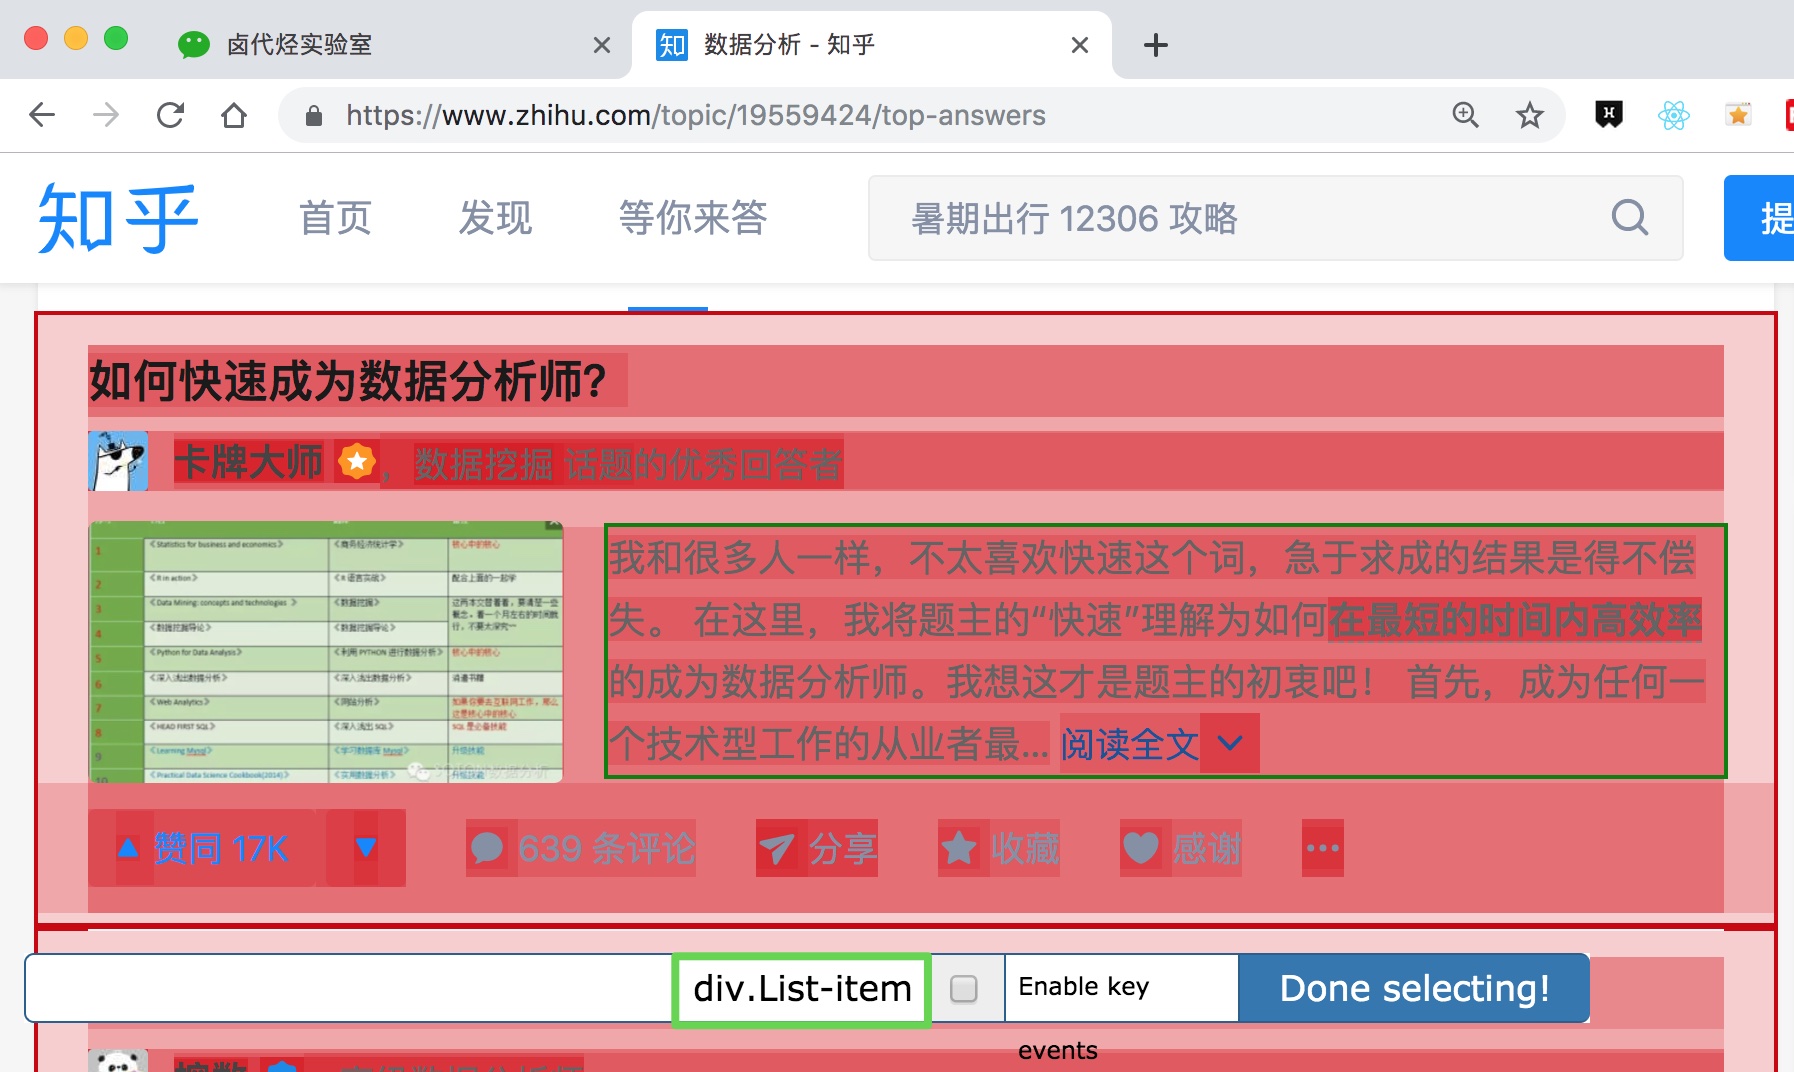Screen dimensions: 1794x1072
Task: Click the downvote triangle button
Action: (x=366, y=848)
